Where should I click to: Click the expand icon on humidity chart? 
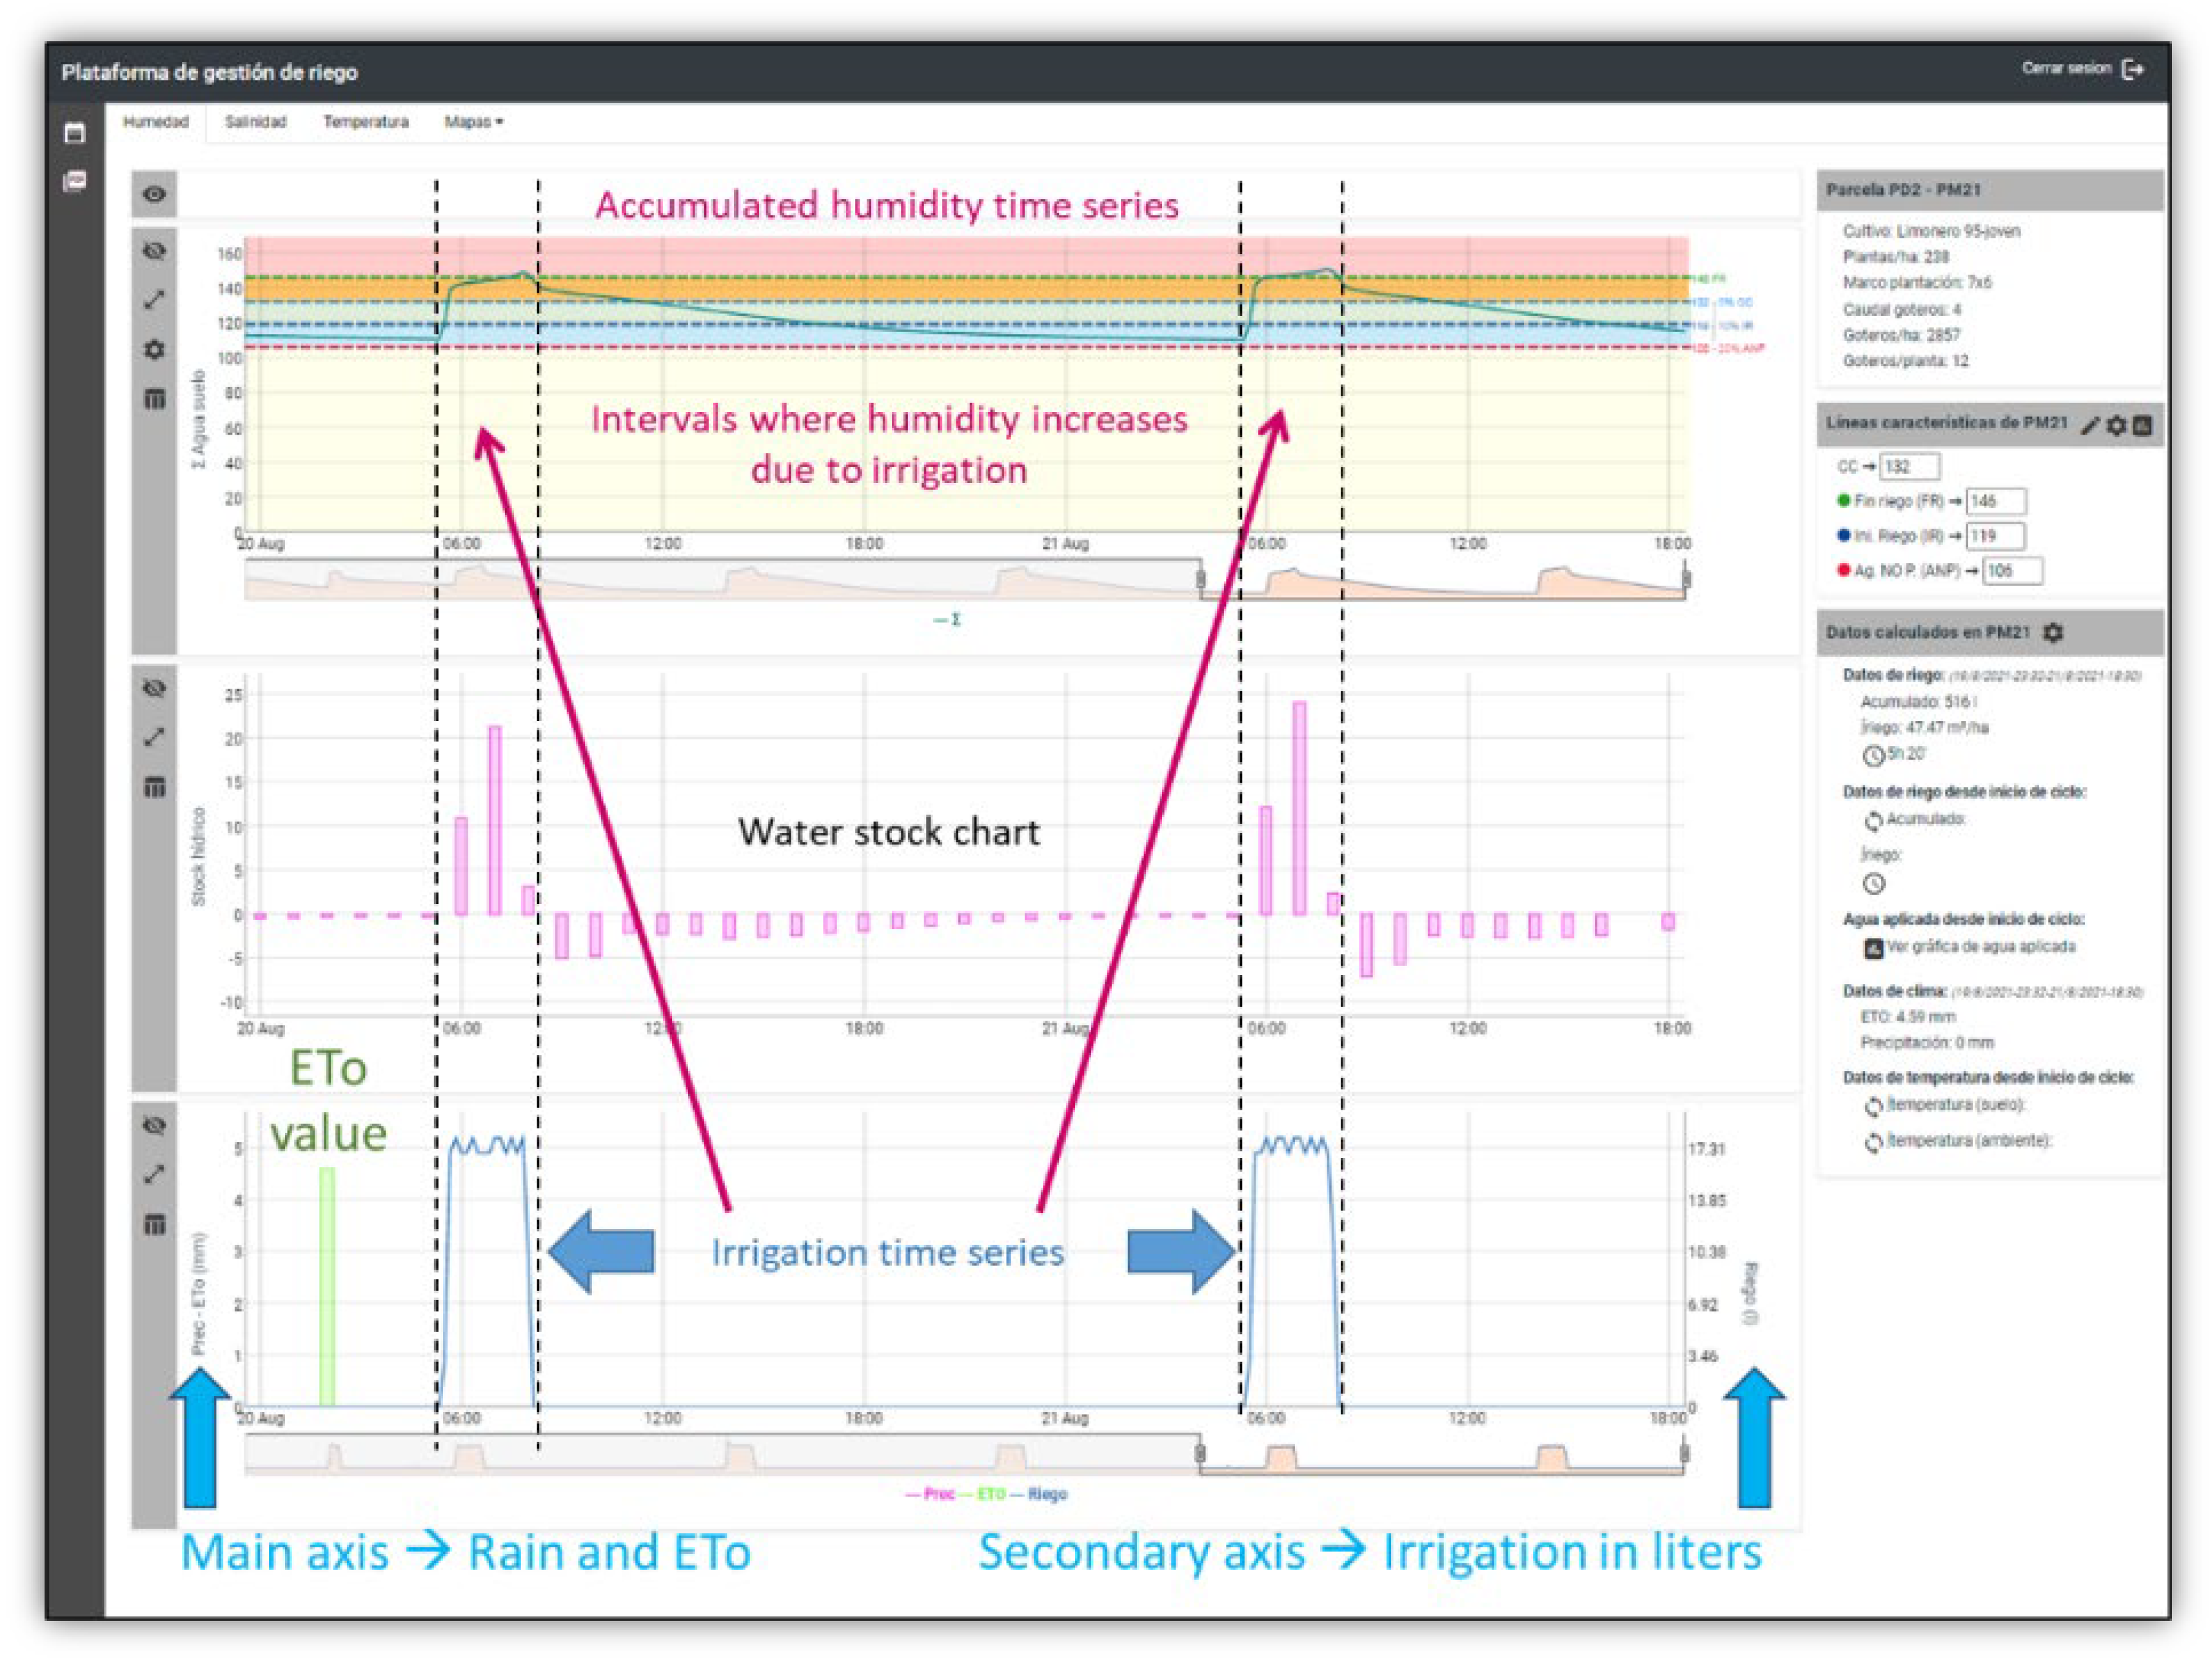pos(154,299)
